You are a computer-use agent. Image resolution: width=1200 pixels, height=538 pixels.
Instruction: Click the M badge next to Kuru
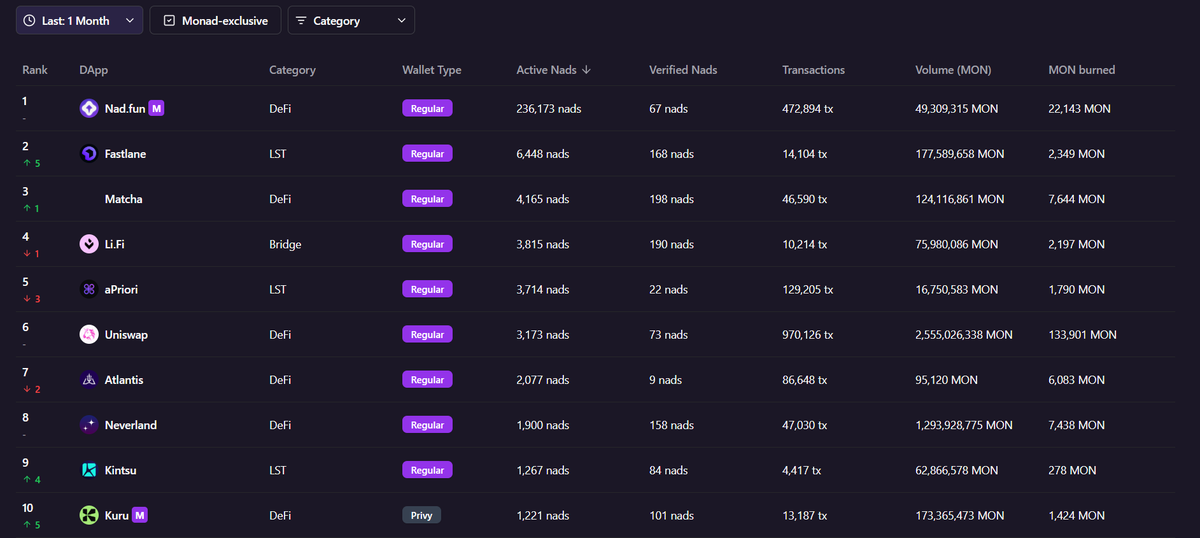pos(141,515)
